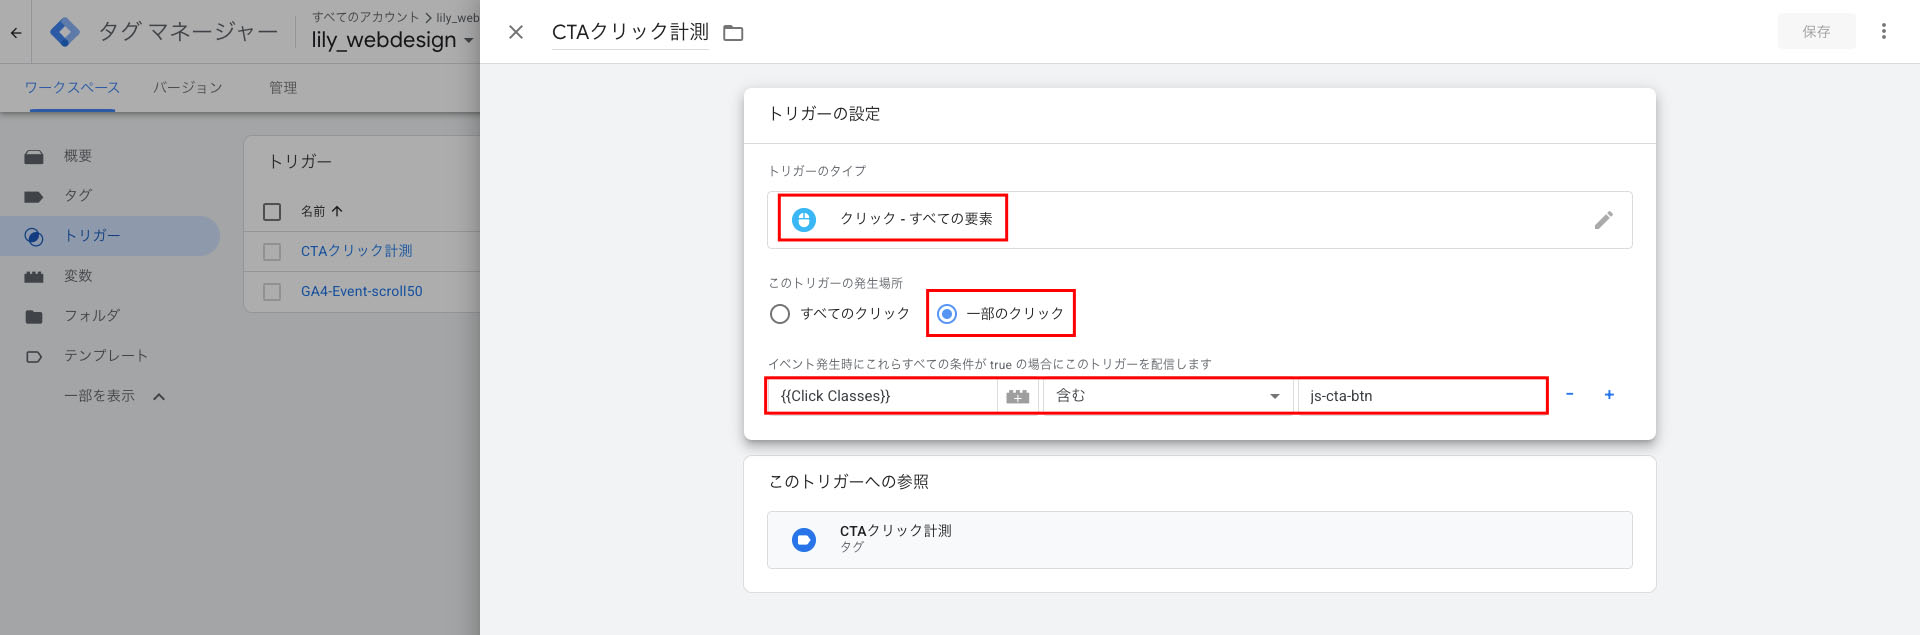Remove condition with the minus button
The image size is (1920, 635).
tap(1570, 395)
